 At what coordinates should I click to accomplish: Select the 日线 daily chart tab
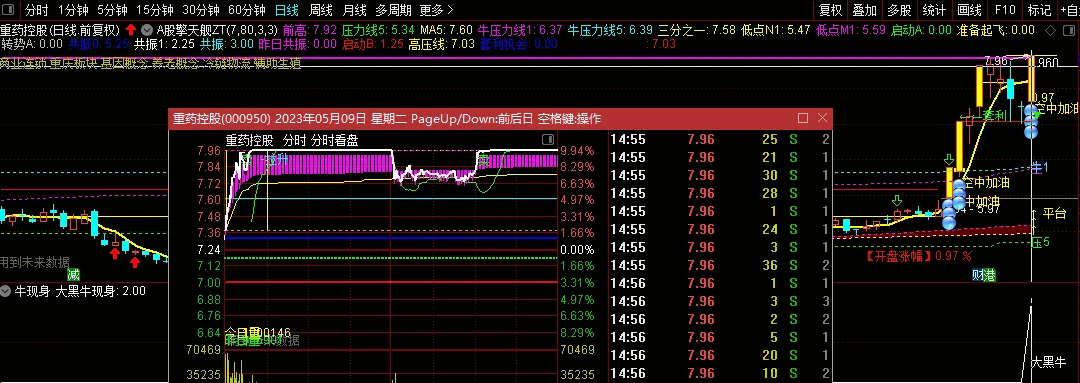pos(287,10)
